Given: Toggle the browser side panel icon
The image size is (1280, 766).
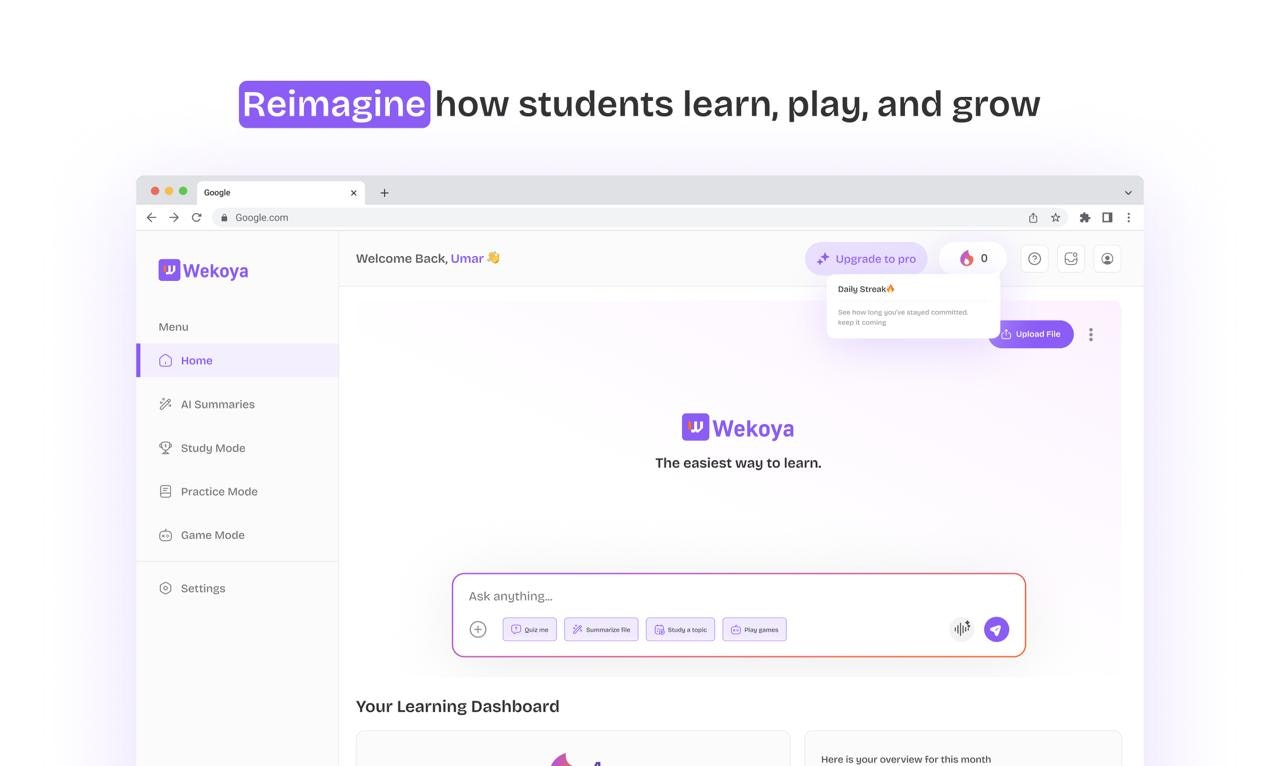Looking at the screenshot, I should 1107,218.
